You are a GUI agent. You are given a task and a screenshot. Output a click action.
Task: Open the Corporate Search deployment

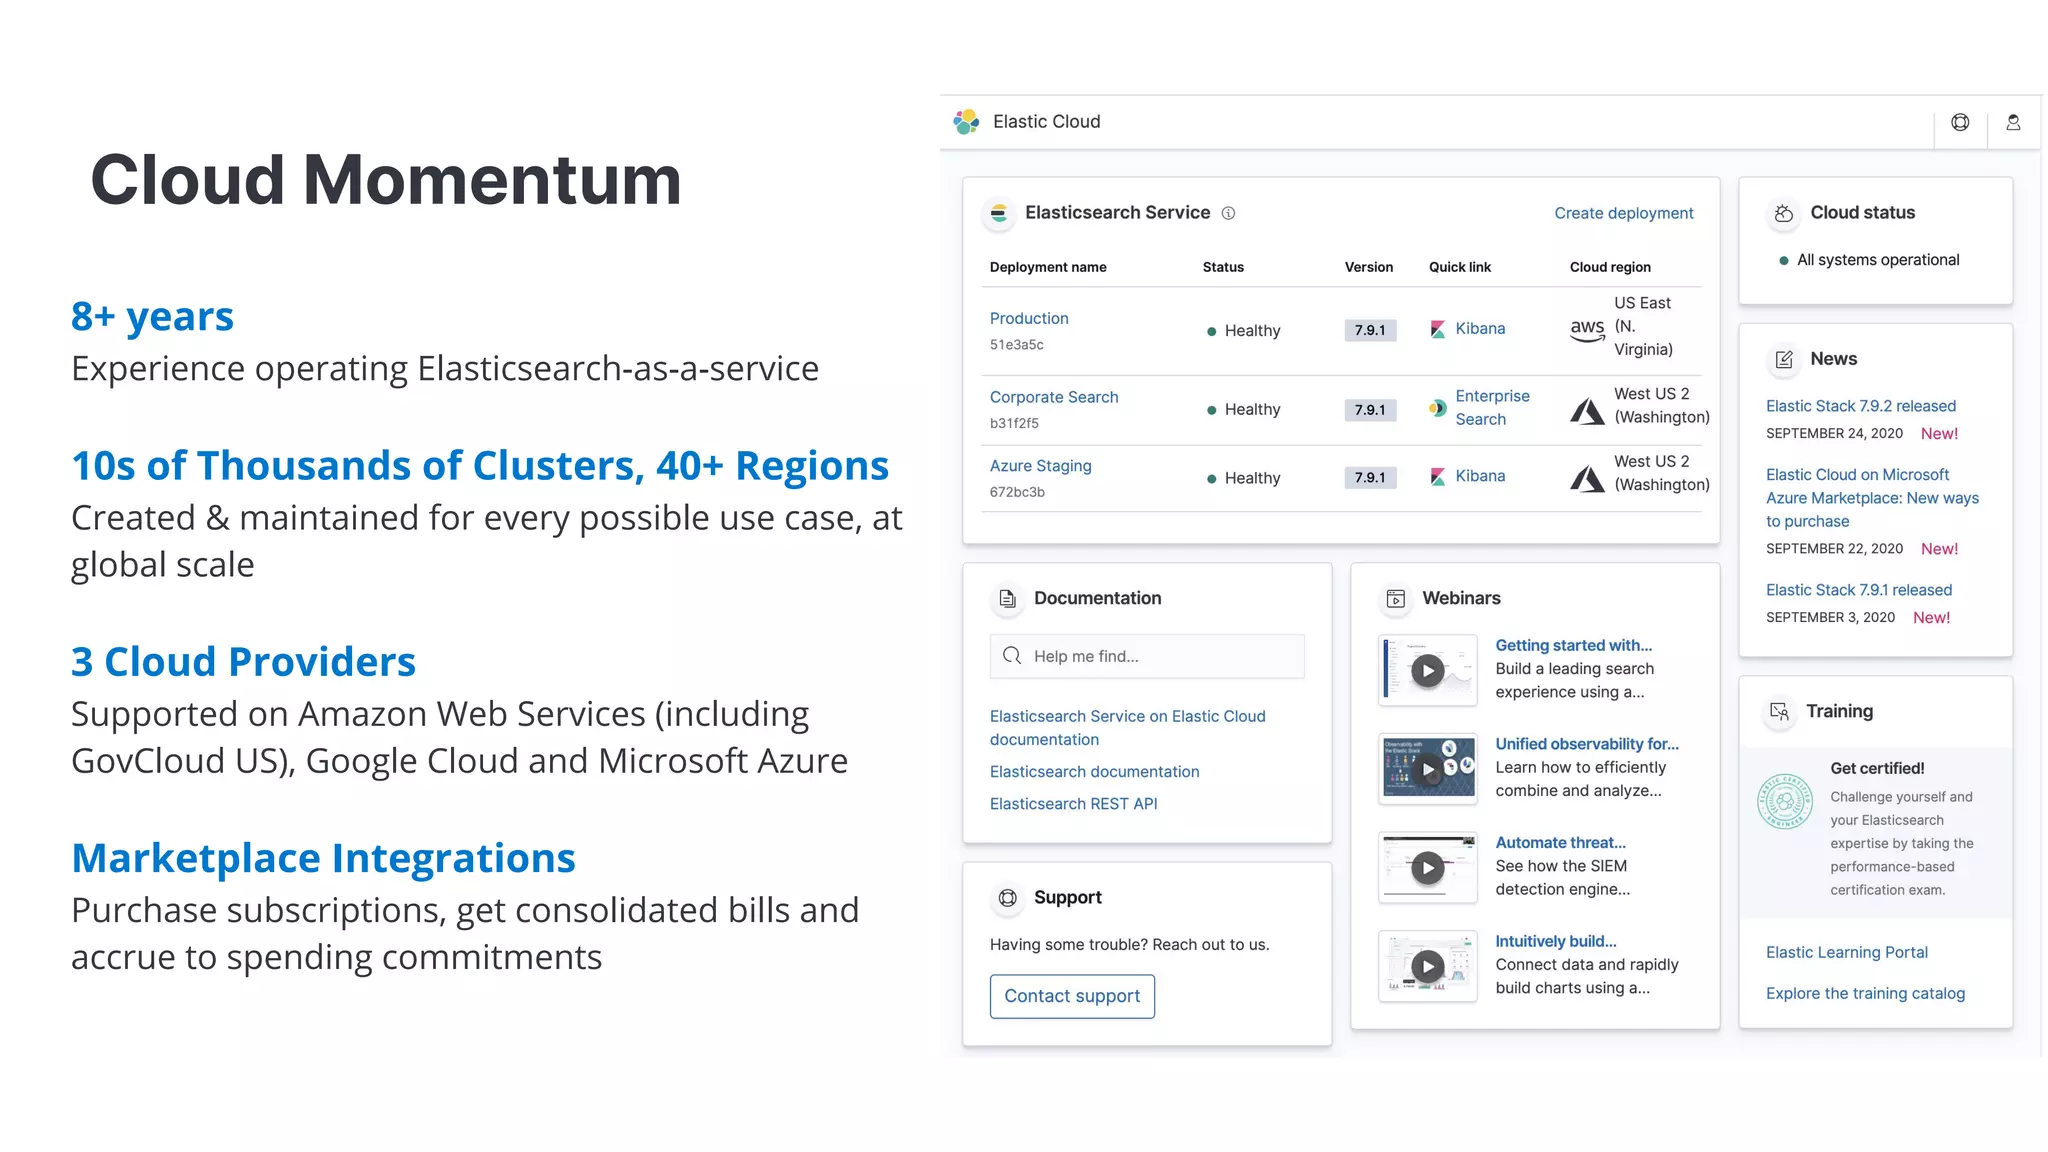[1054, 397]
